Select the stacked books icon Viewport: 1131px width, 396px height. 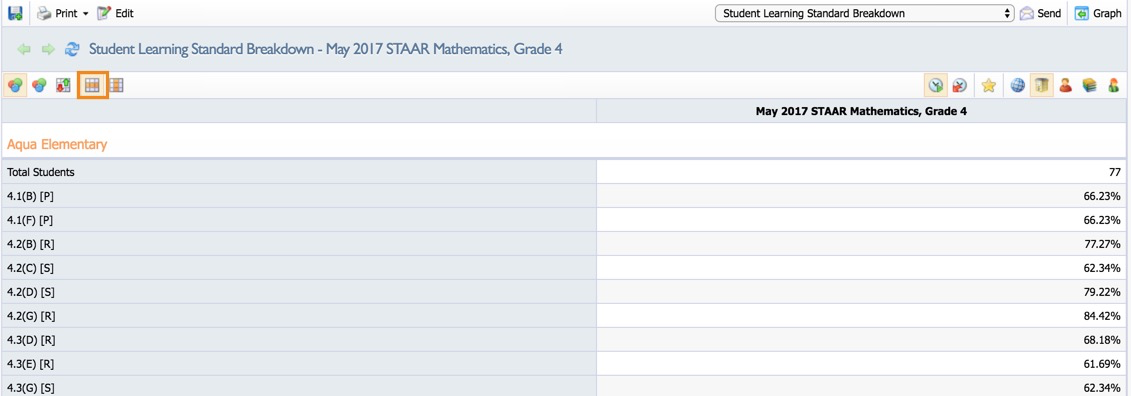[1089, 85]
